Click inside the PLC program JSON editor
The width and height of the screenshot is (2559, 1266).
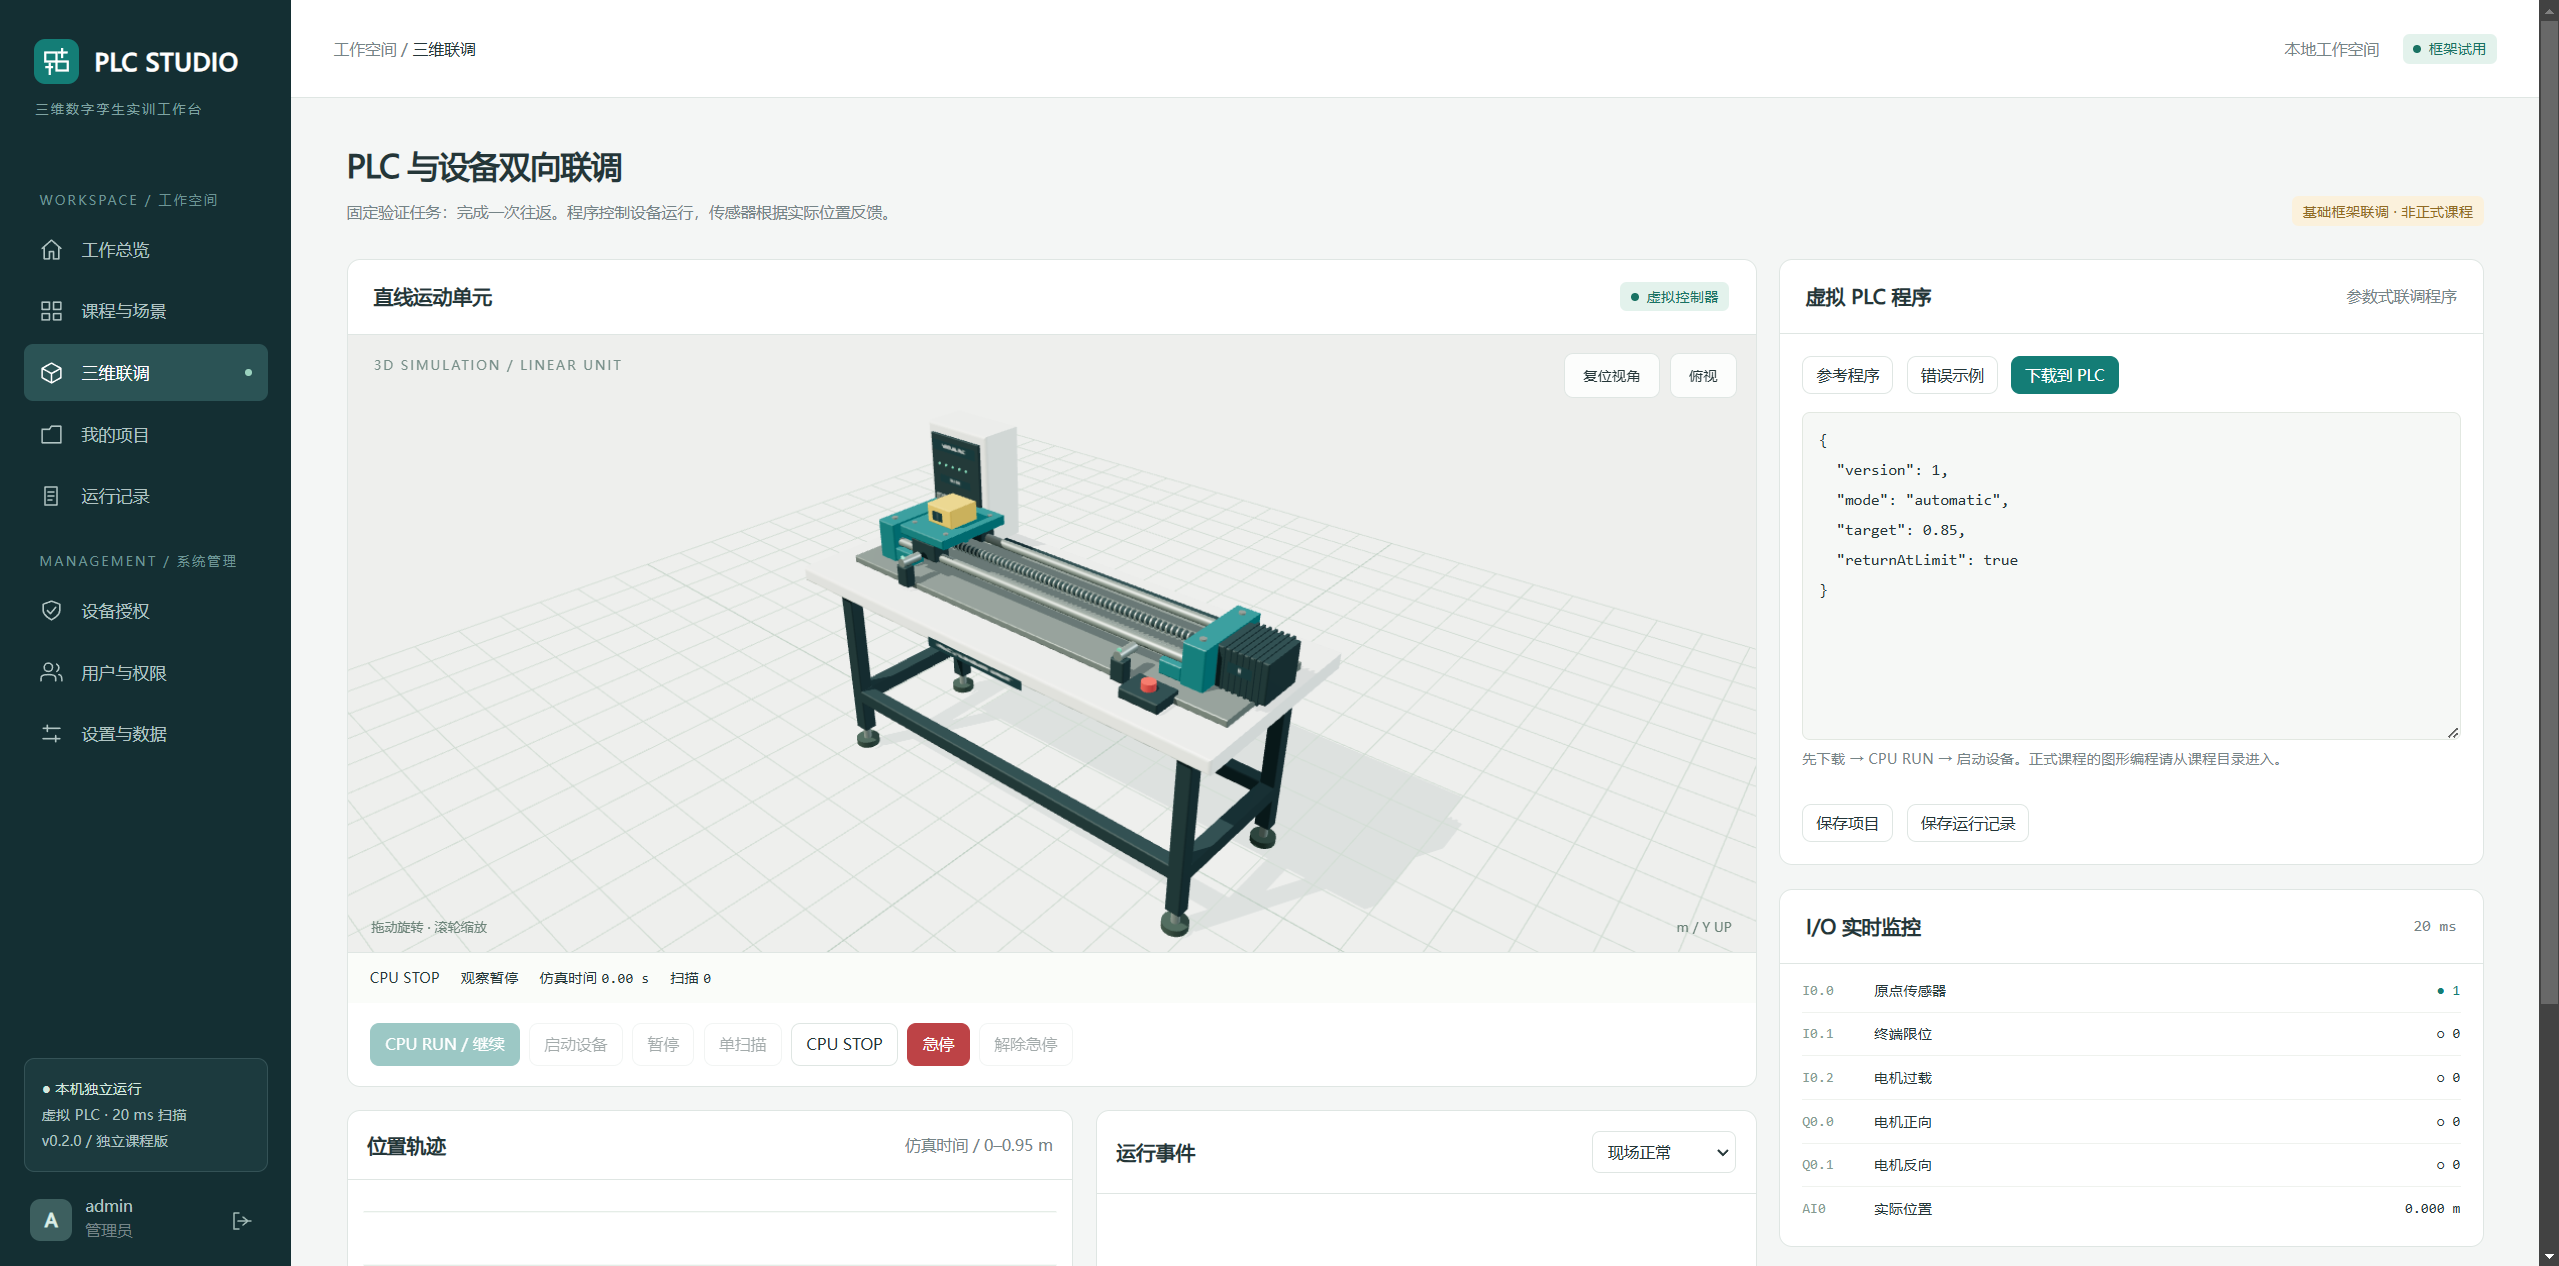[x=2131, y=576]
